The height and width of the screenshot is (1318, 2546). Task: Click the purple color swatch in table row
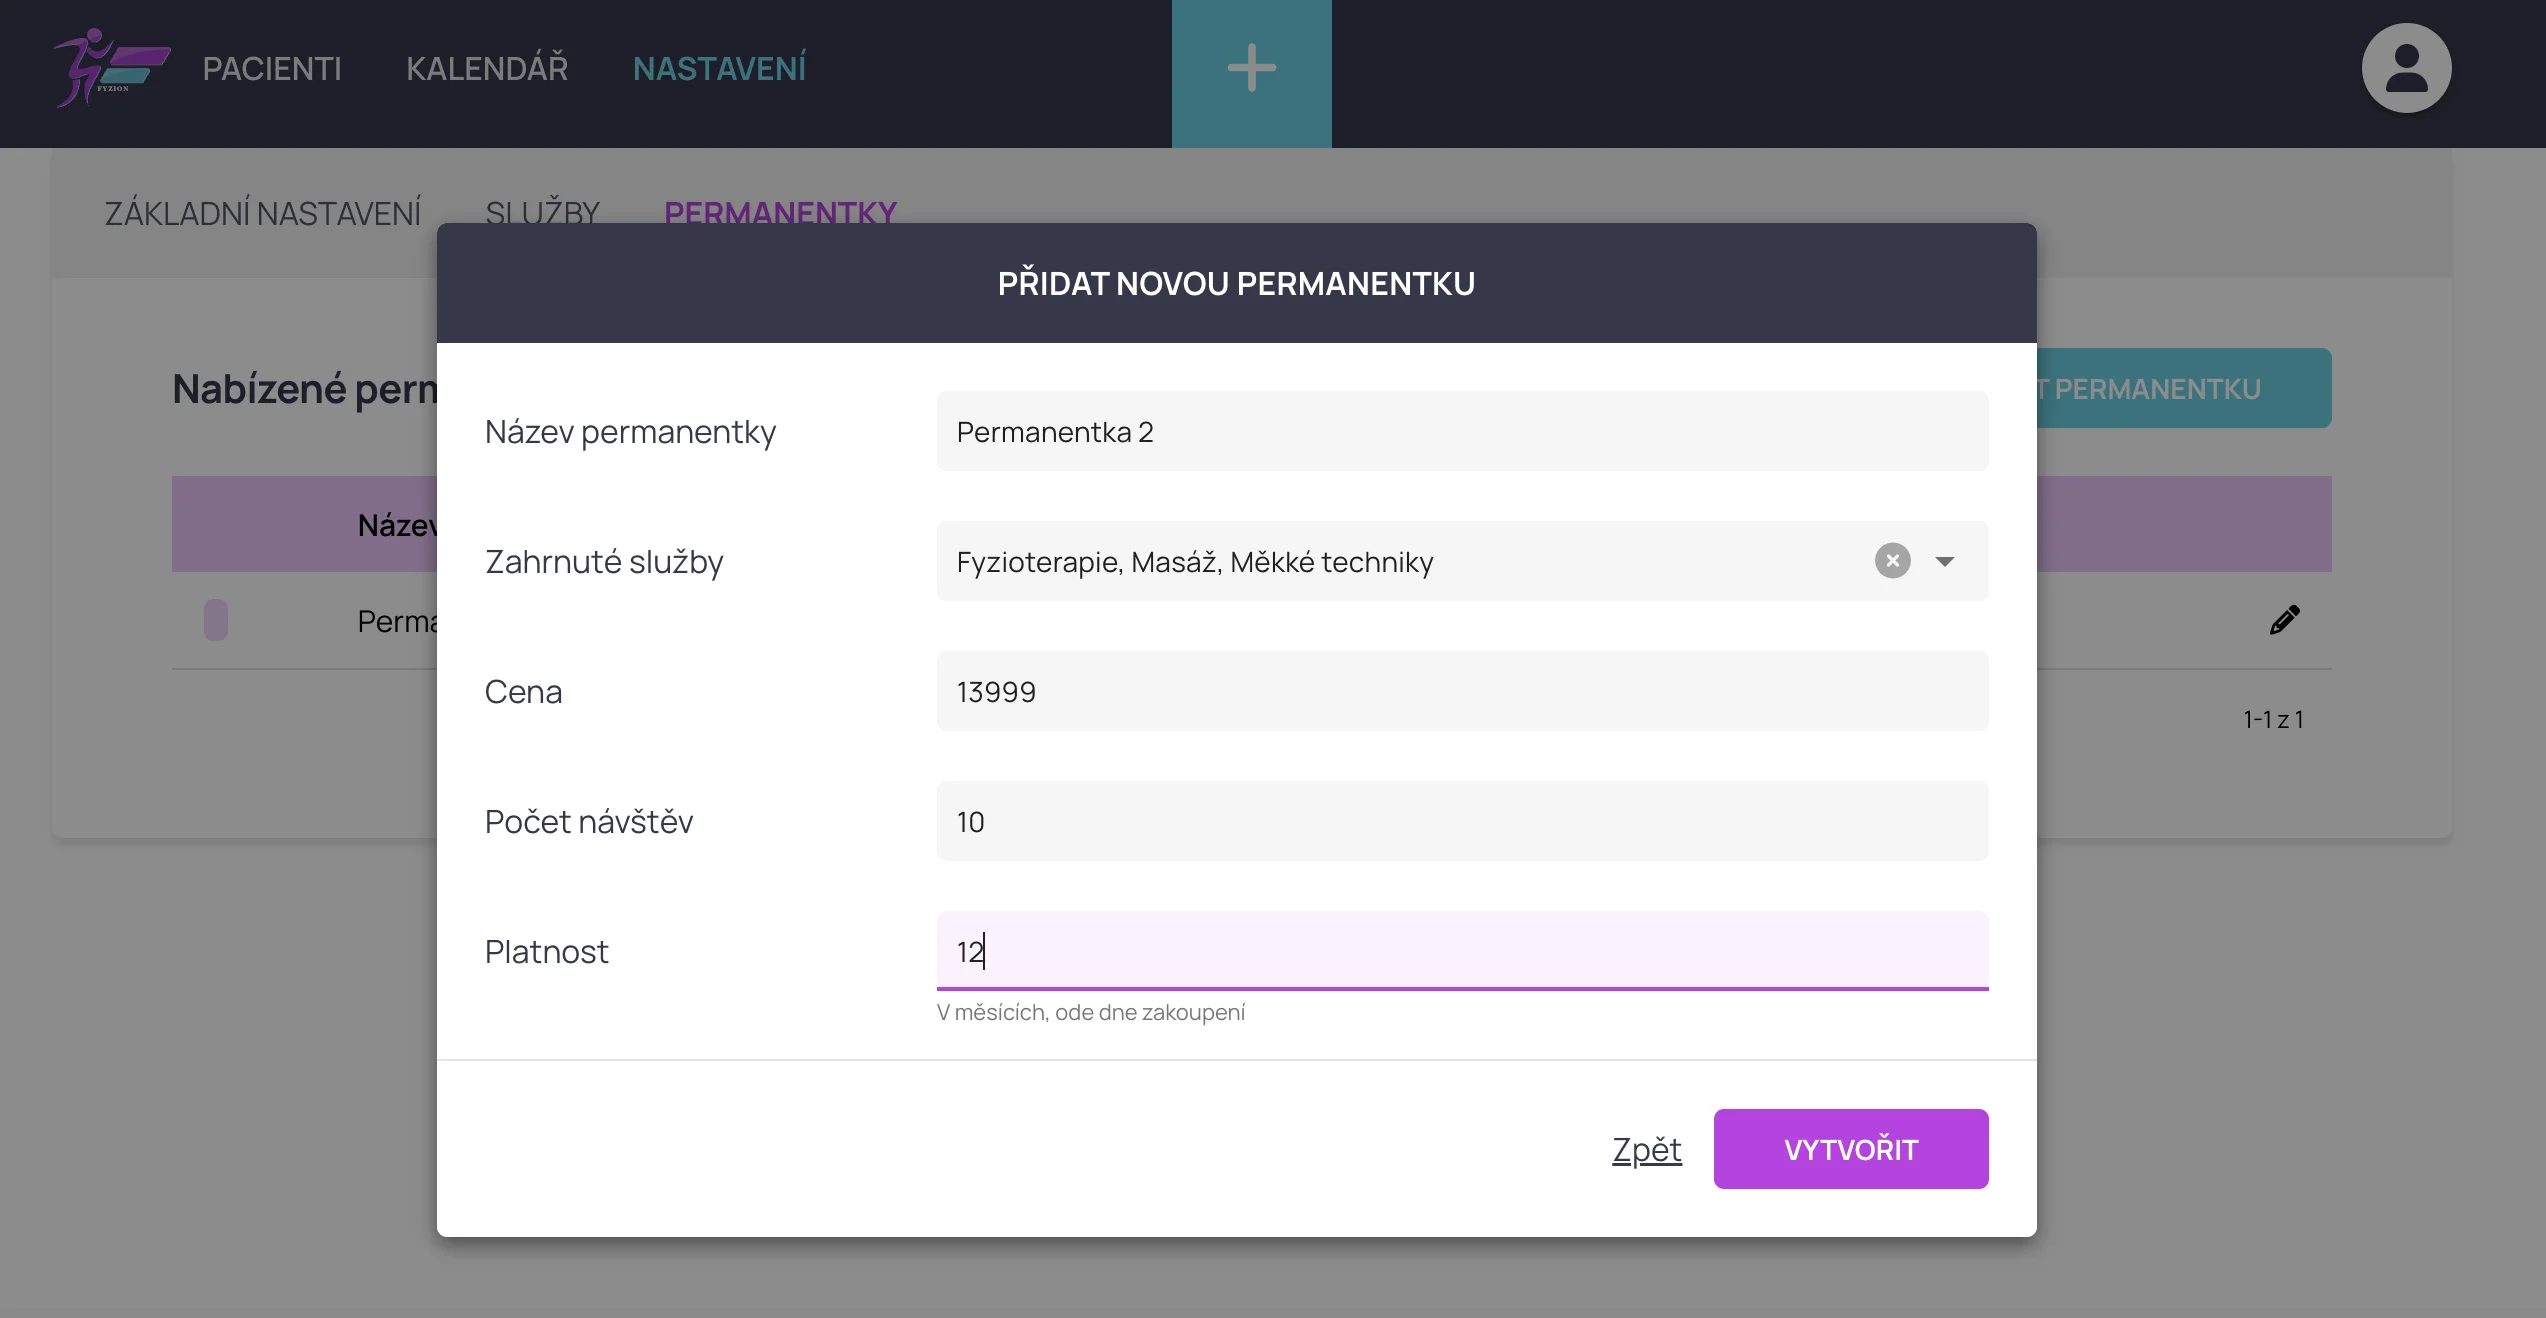click(x=216, y=620)
